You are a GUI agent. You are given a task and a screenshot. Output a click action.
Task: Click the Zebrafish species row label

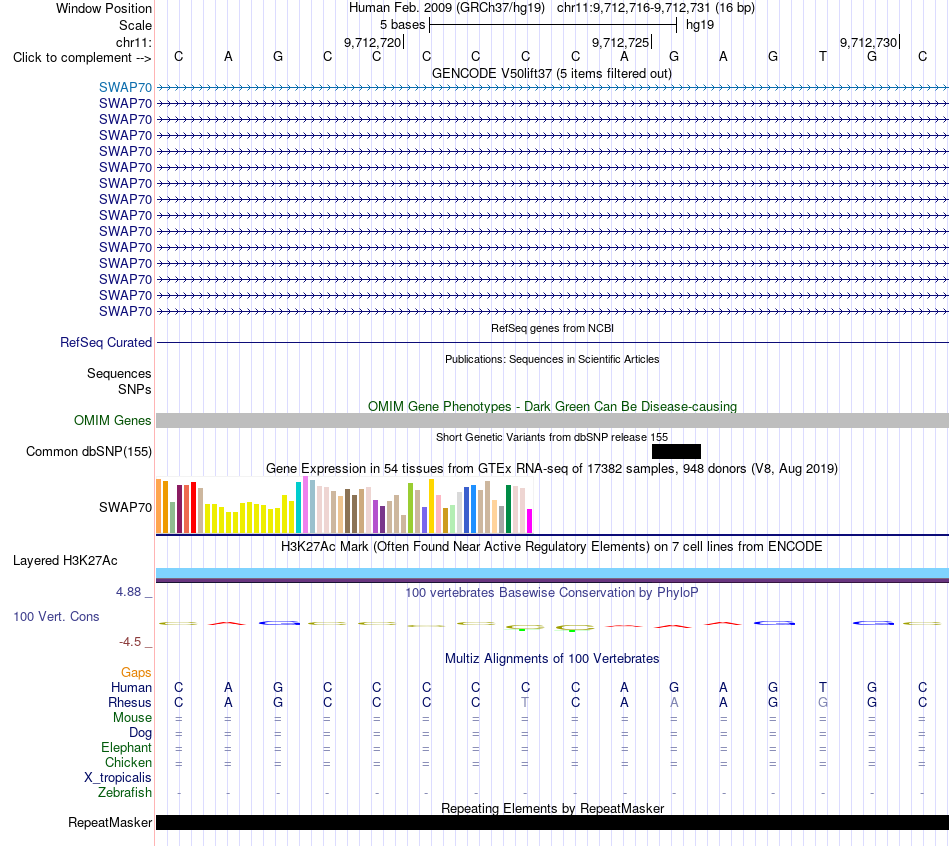point(125,792)
